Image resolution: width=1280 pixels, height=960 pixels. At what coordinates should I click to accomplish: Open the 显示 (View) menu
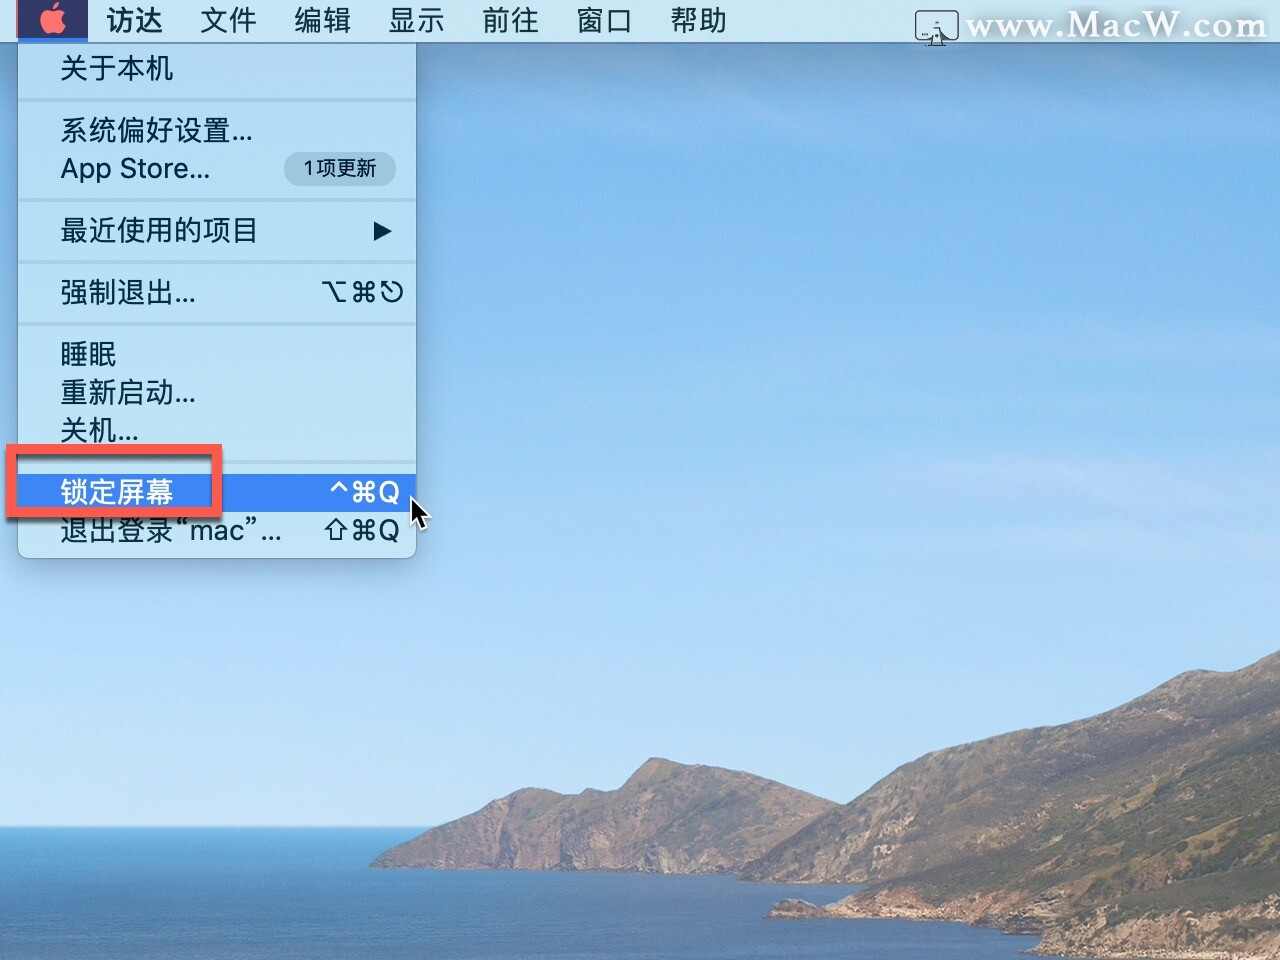[x=415, y=20]
